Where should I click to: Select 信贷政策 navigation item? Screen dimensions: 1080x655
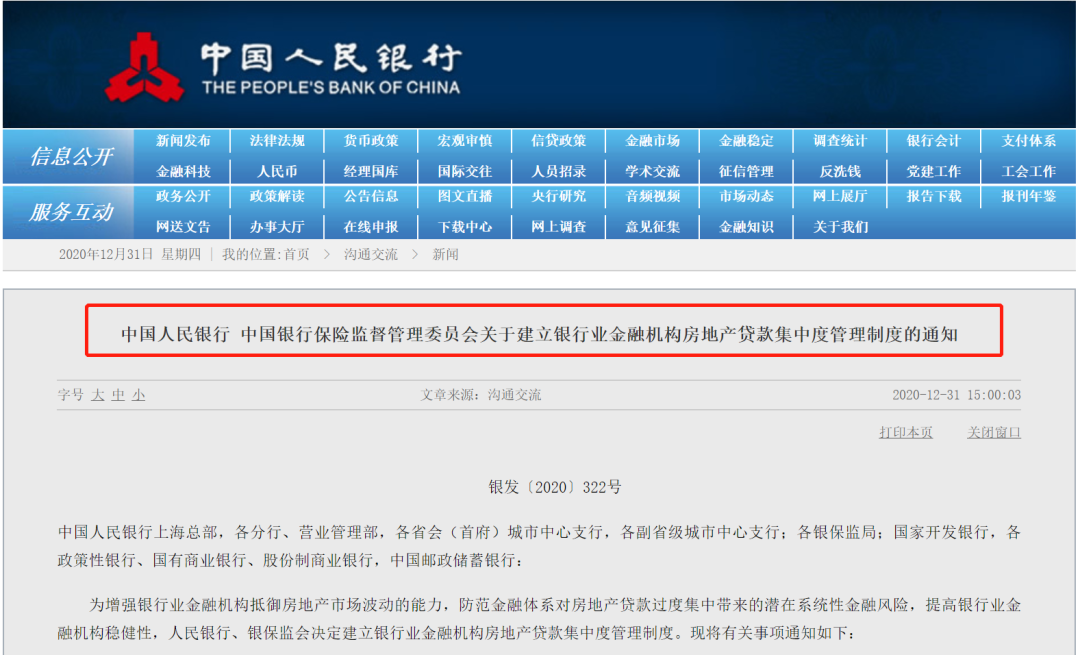559,141
